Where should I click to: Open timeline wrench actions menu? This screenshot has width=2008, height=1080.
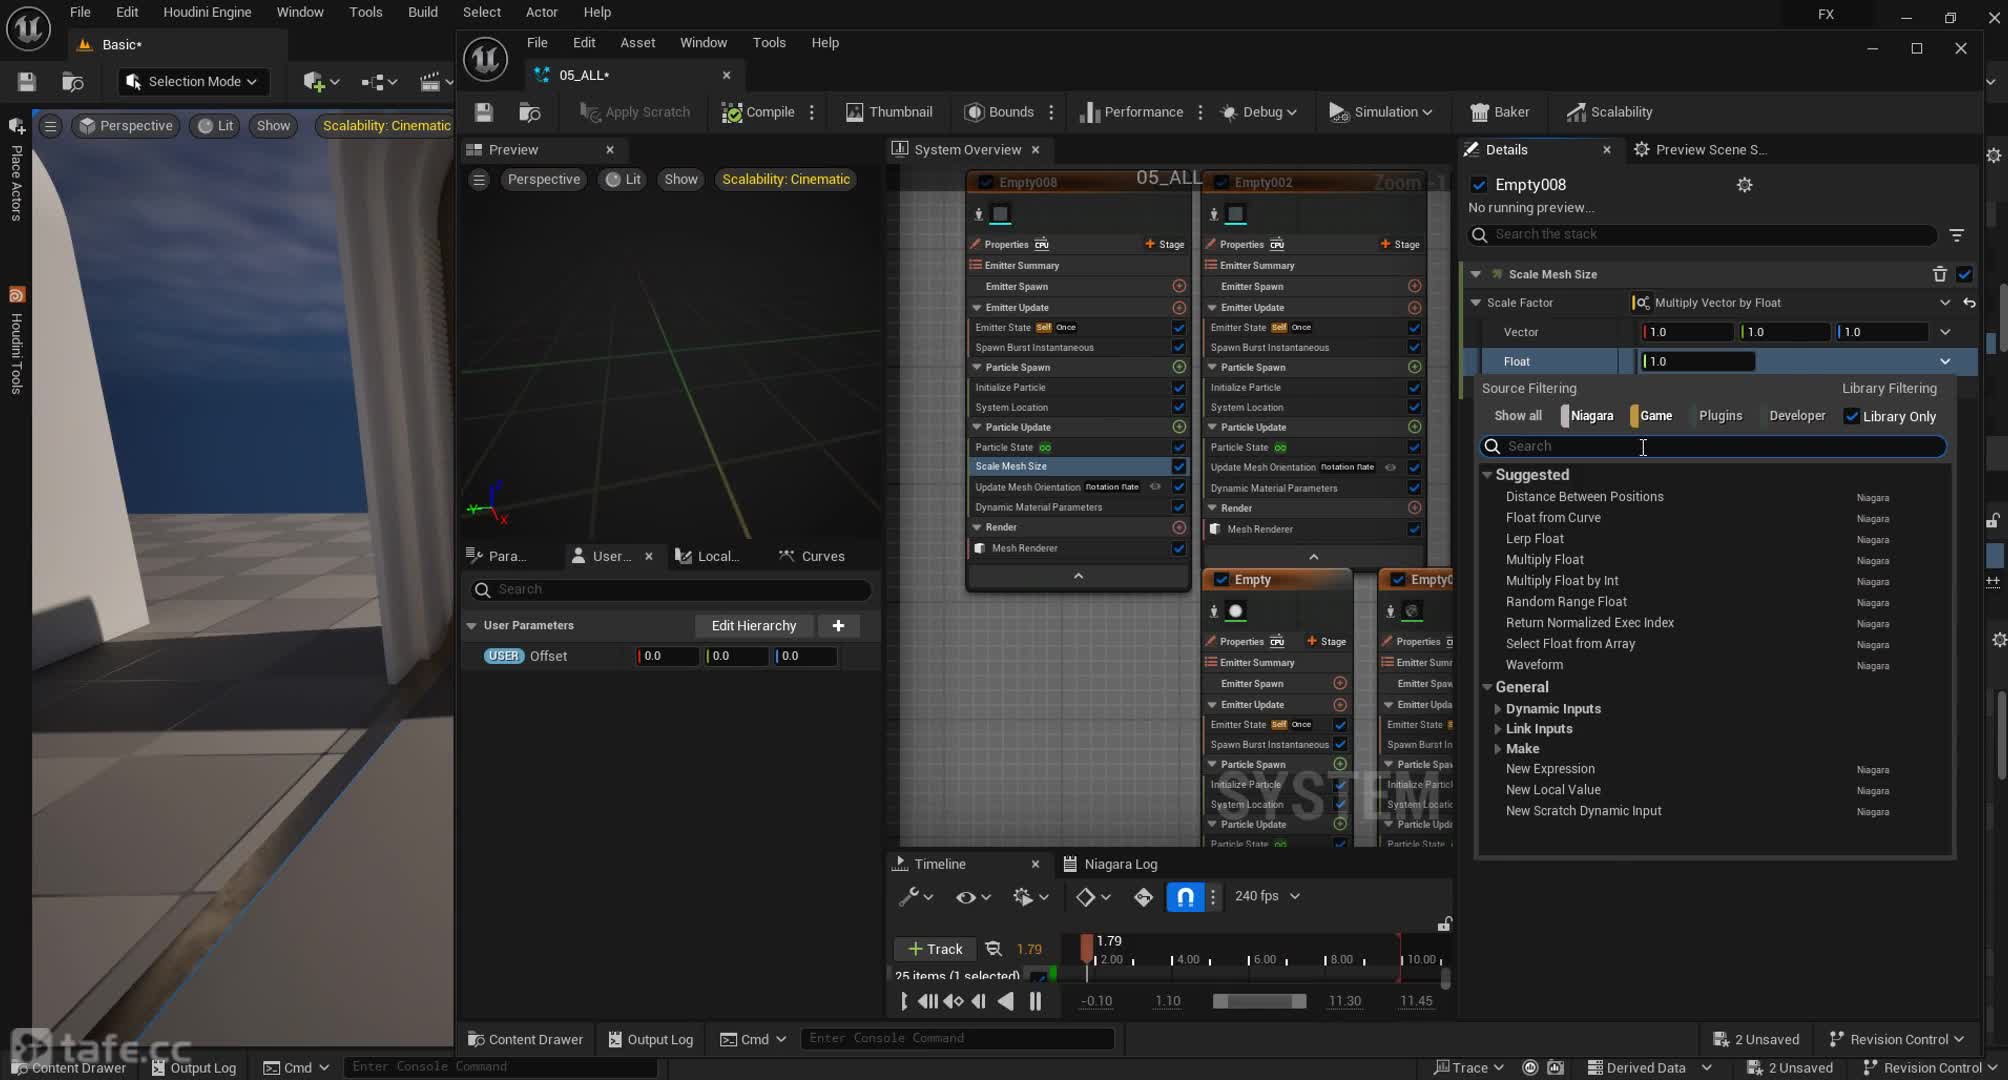click(915, 897)
